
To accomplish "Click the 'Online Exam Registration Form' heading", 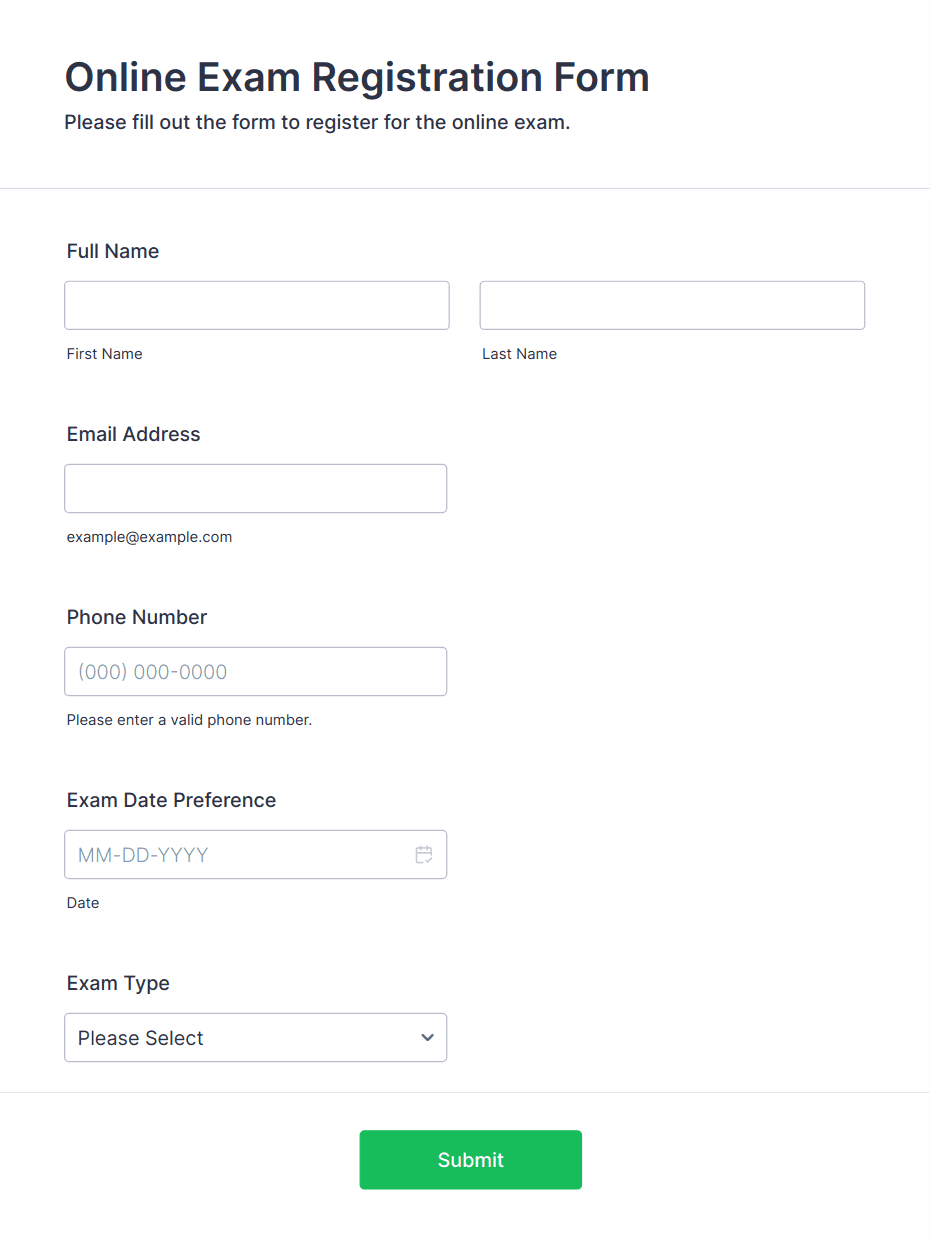I will pyautogui.click(x=357, y=77).
